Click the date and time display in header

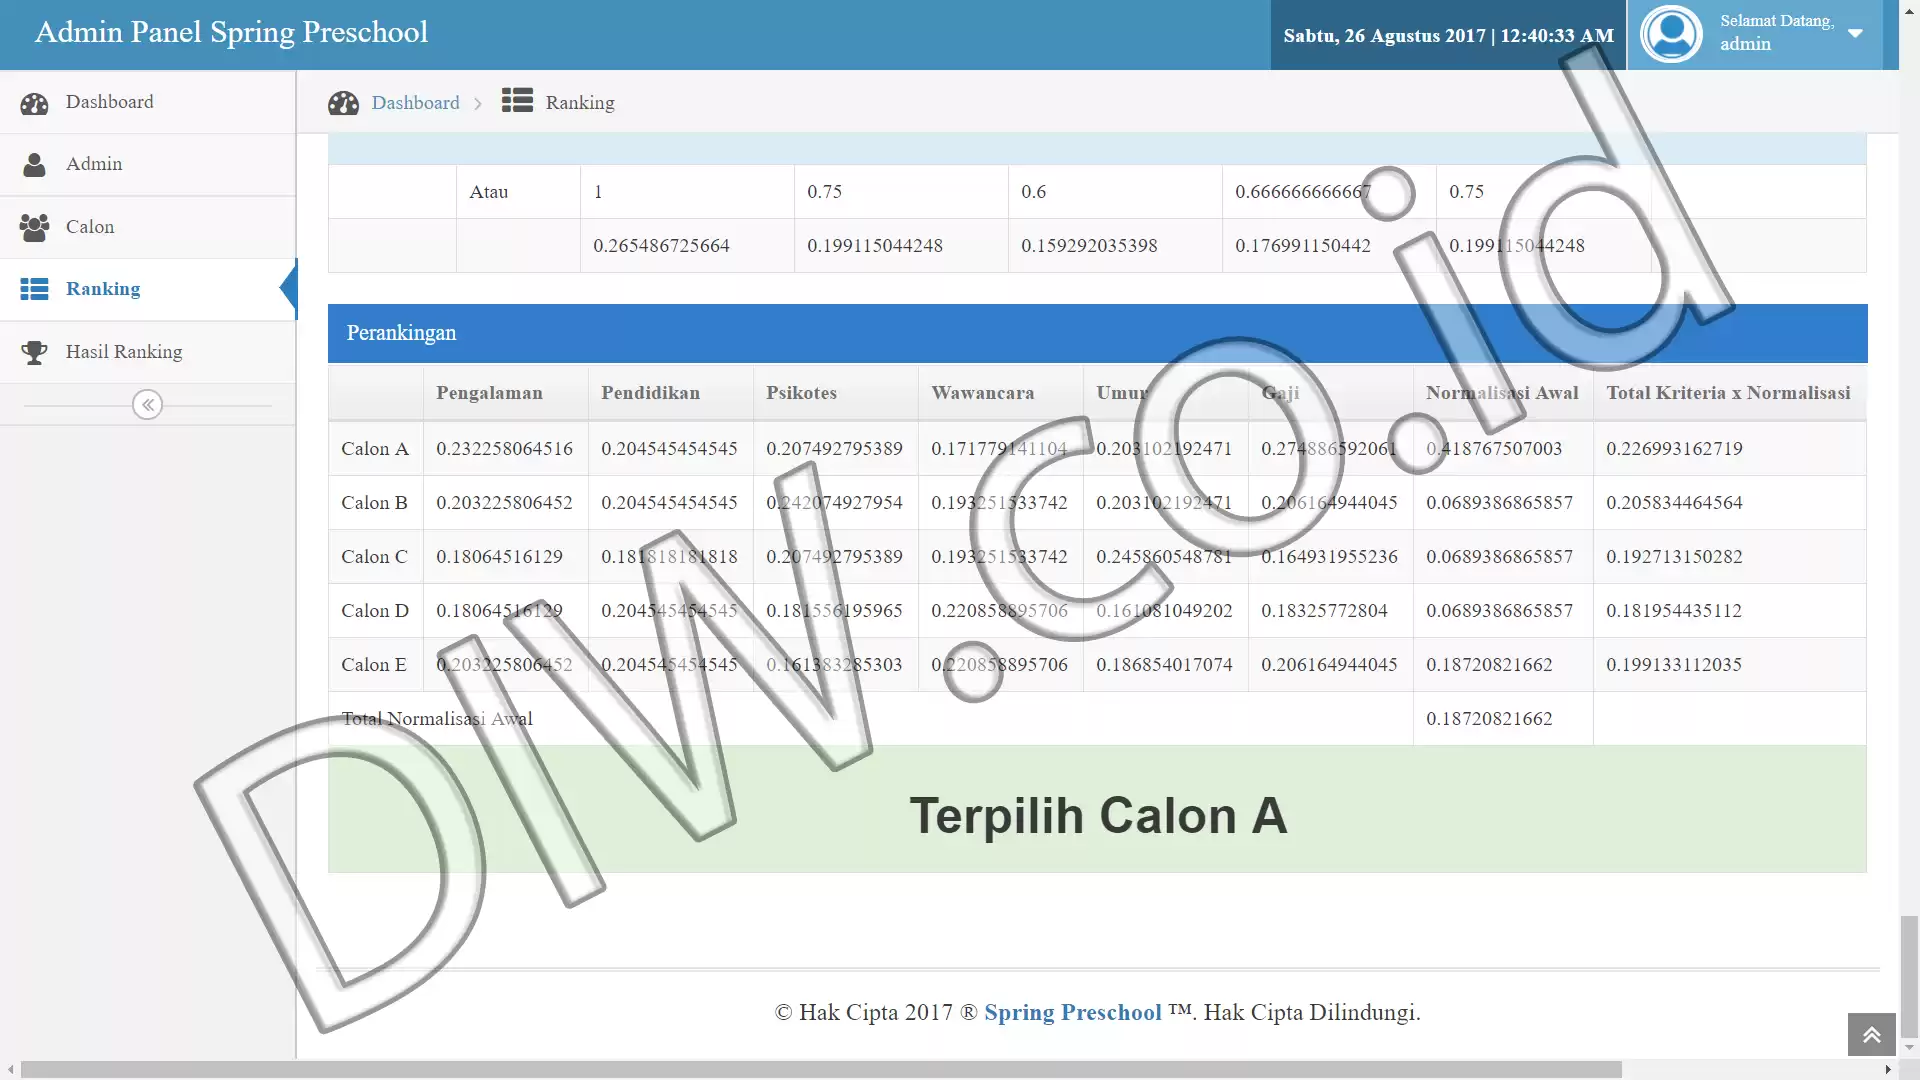[1448, 36]
